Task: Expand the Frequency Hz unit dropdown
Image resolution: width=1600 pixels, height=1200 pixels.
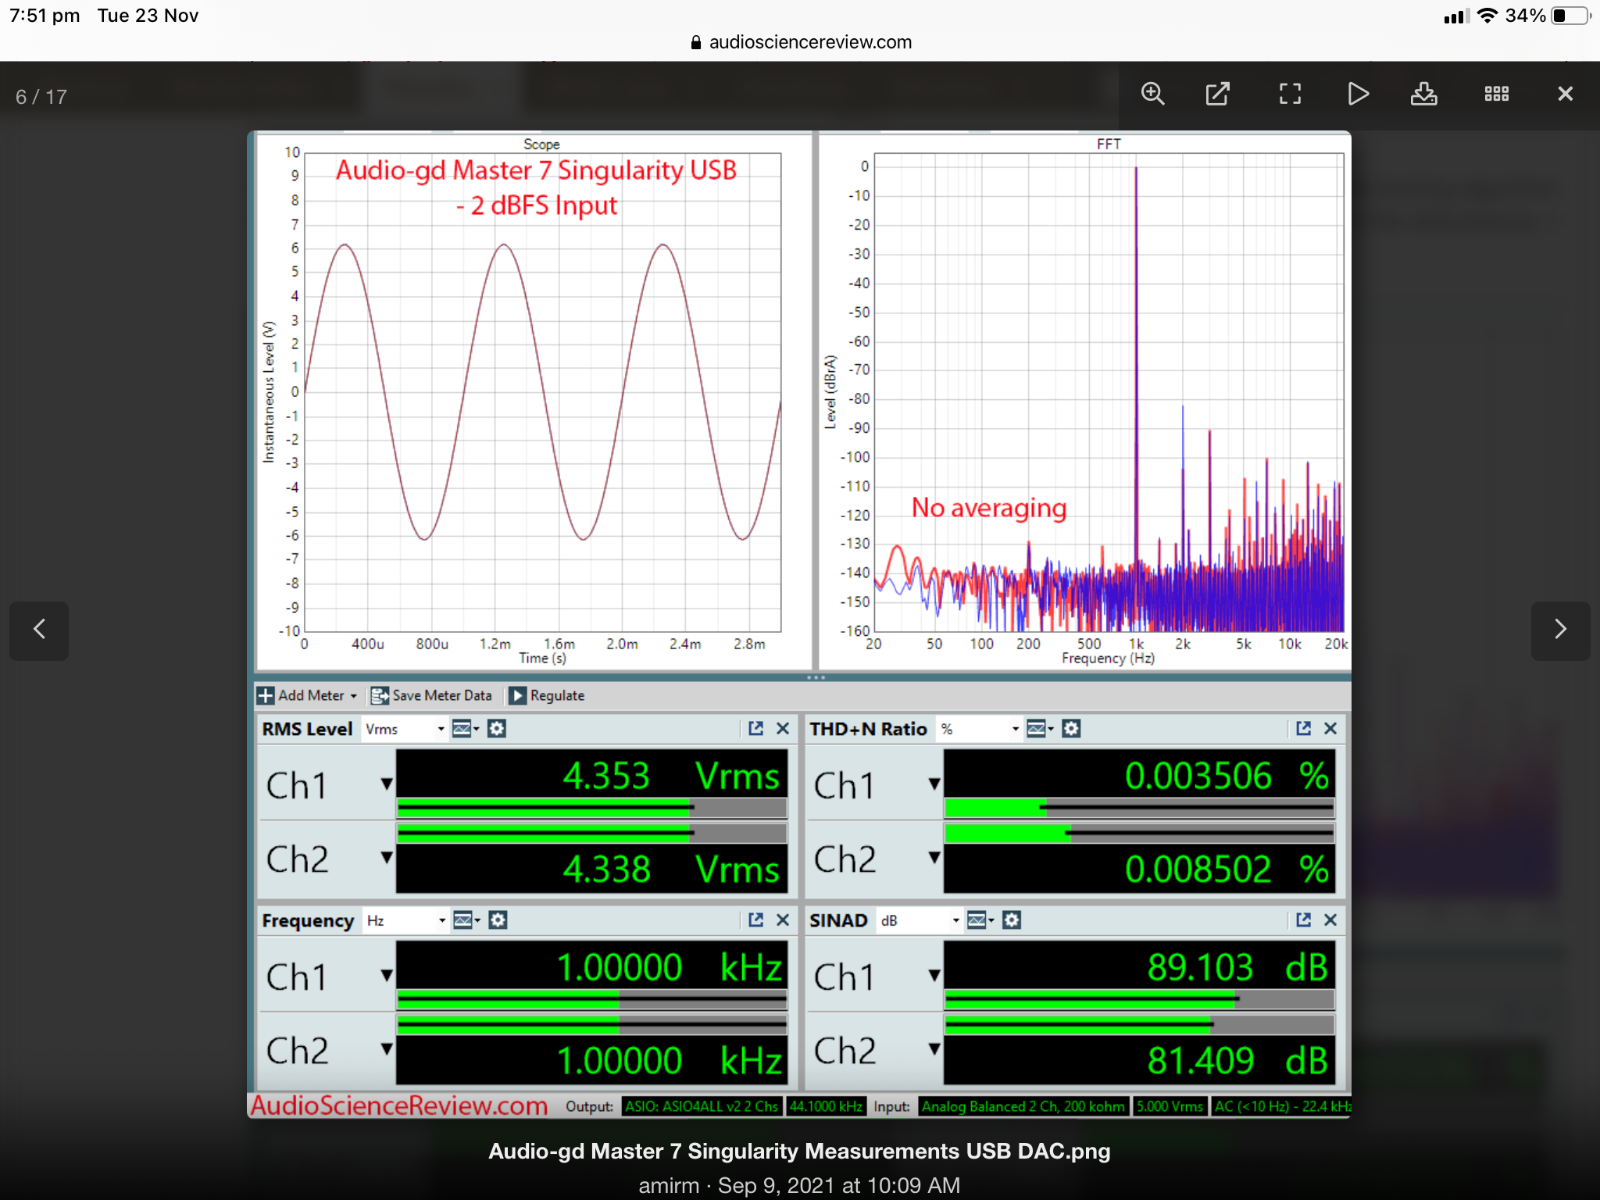Action: (406, 920)
